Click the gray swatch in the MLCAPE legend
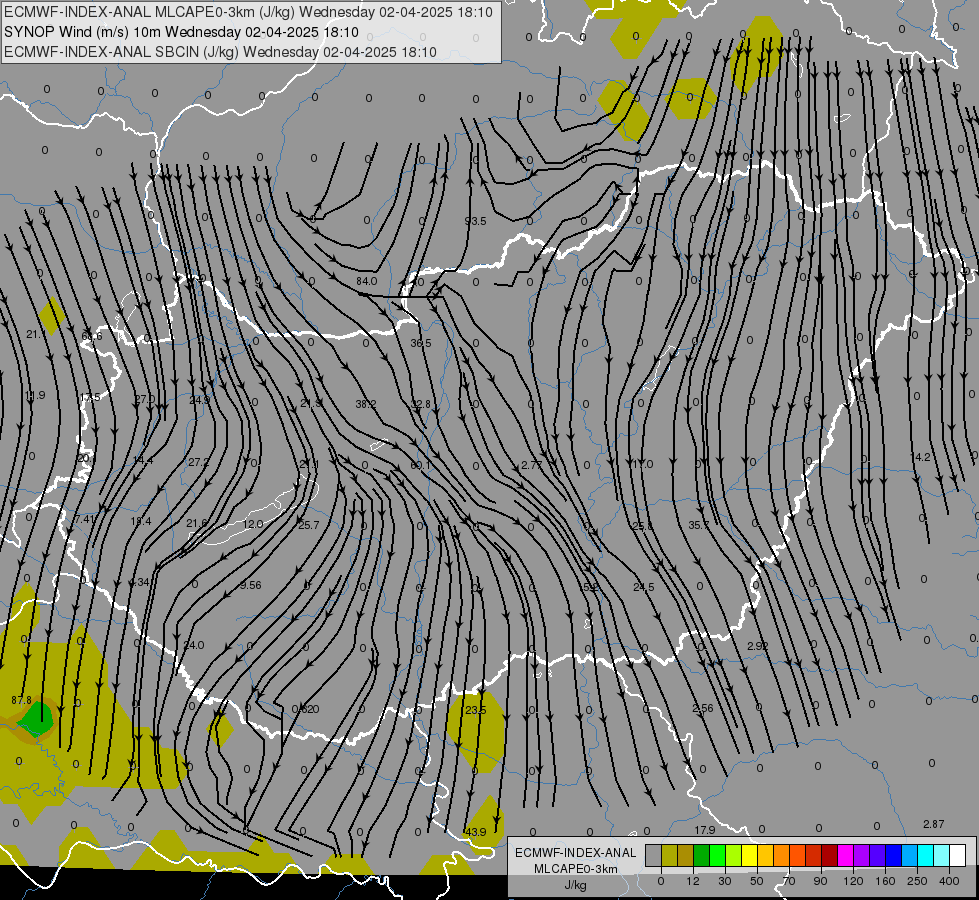The image size is (979, 900). point(653,855)
